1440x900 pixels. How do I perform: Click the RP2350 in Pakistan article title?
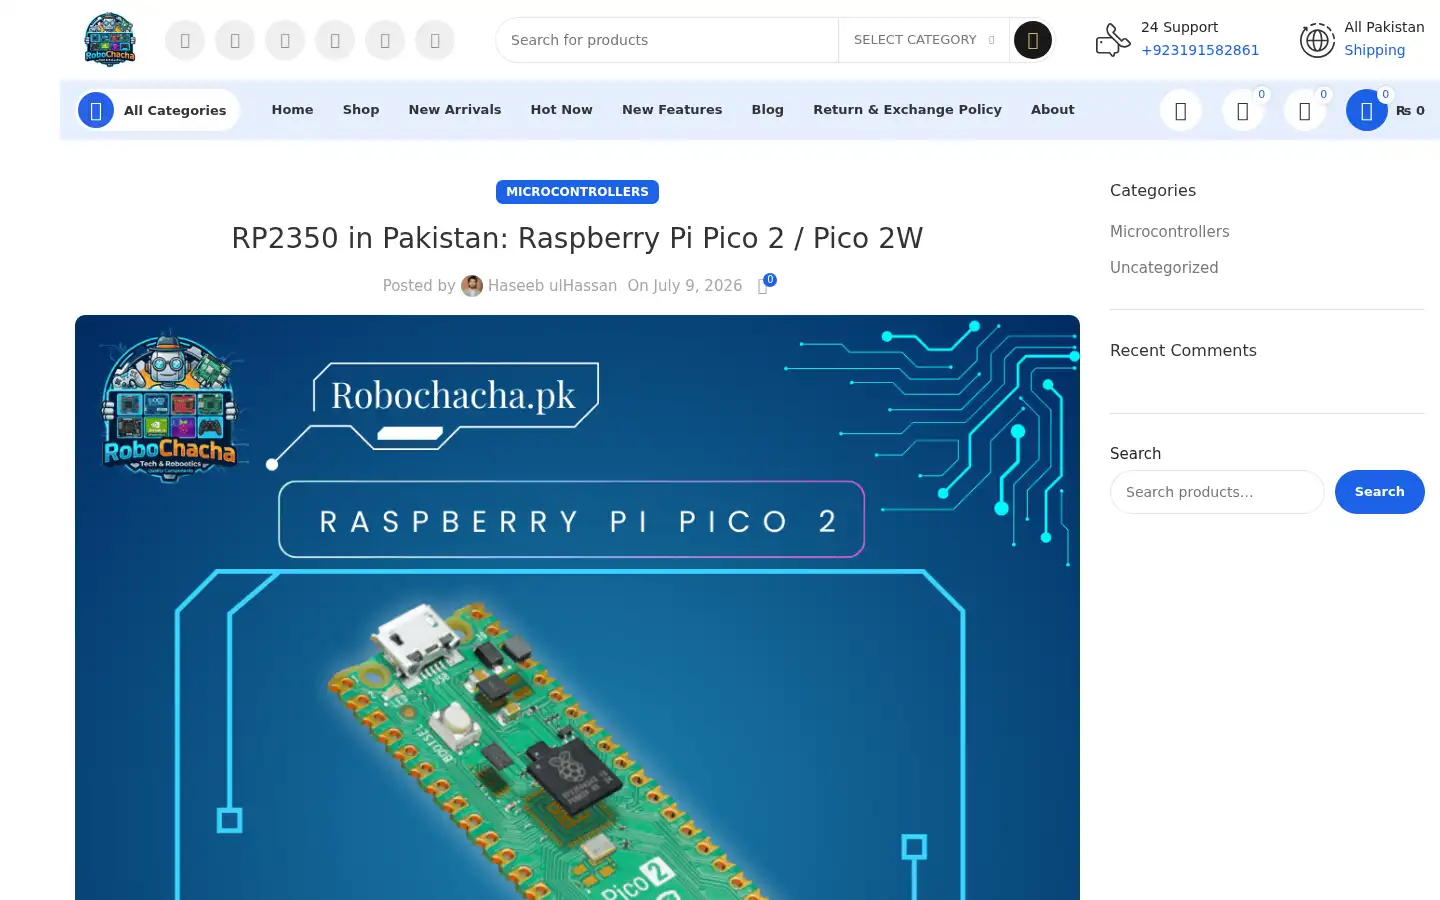pyautogui.click(x=577, y=238)
